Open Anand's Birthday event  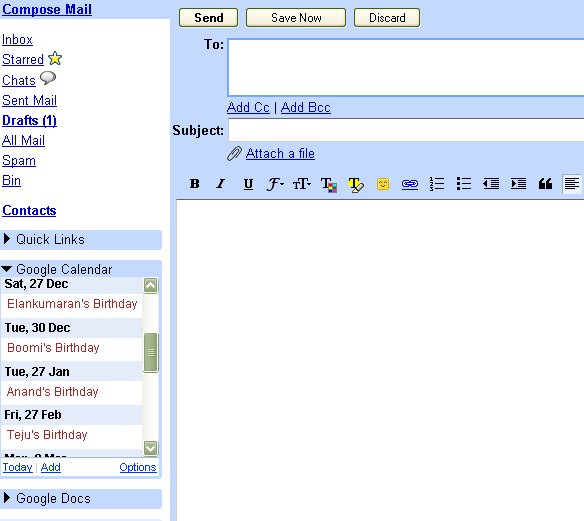click(x=53, y=392)
